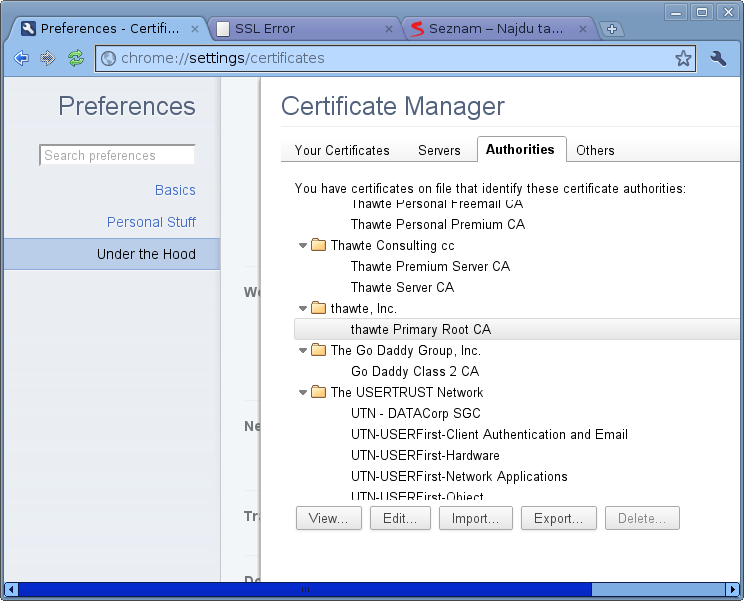Click the horizontal scrollbar thumb
Viewport: 744px width, 601px height.
(x=305, y=590)
